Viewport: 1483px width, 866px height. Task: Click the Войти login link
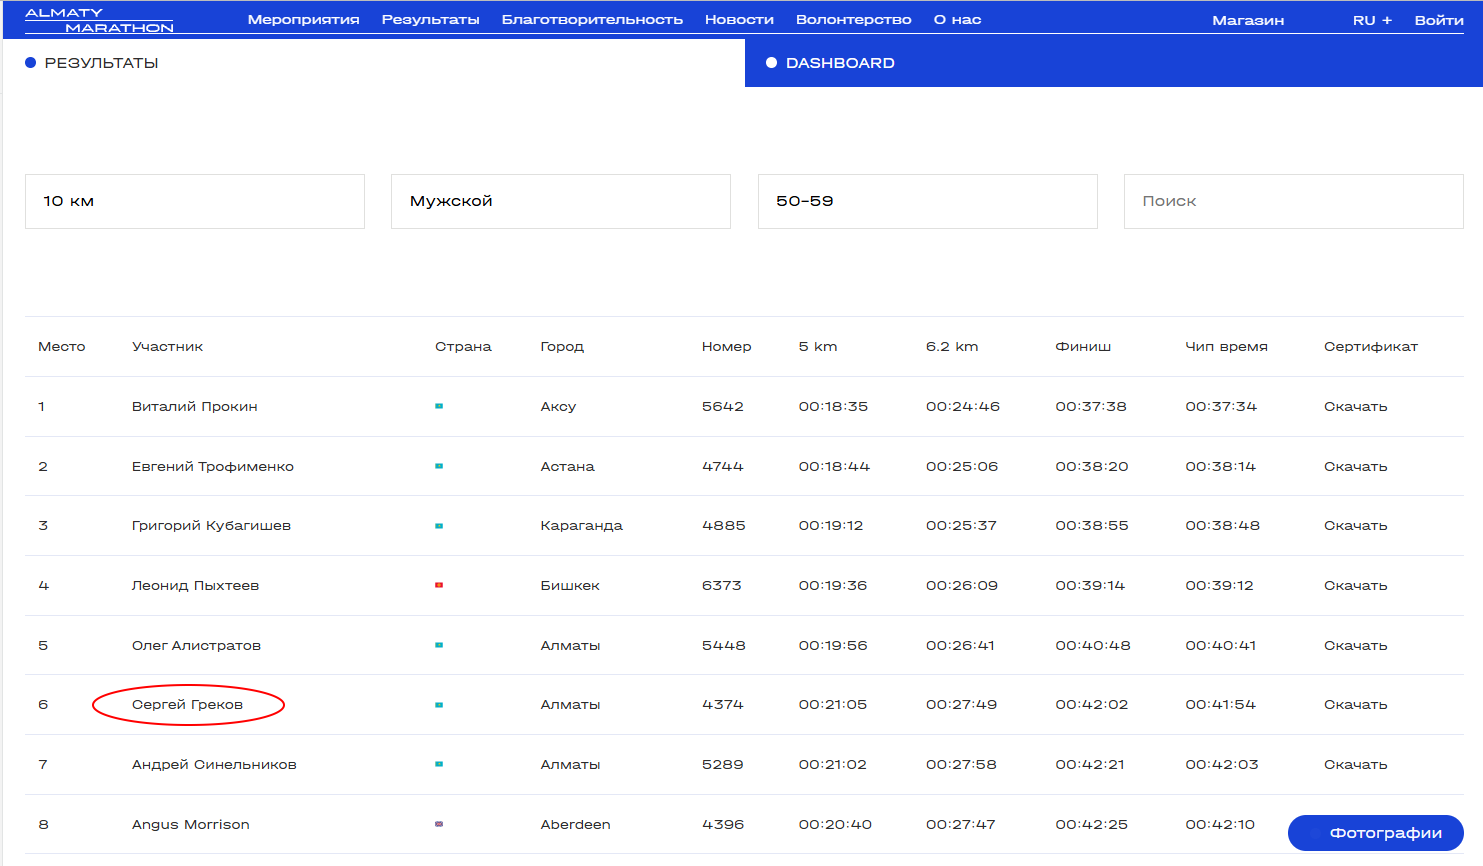[x=1438, y=20]
